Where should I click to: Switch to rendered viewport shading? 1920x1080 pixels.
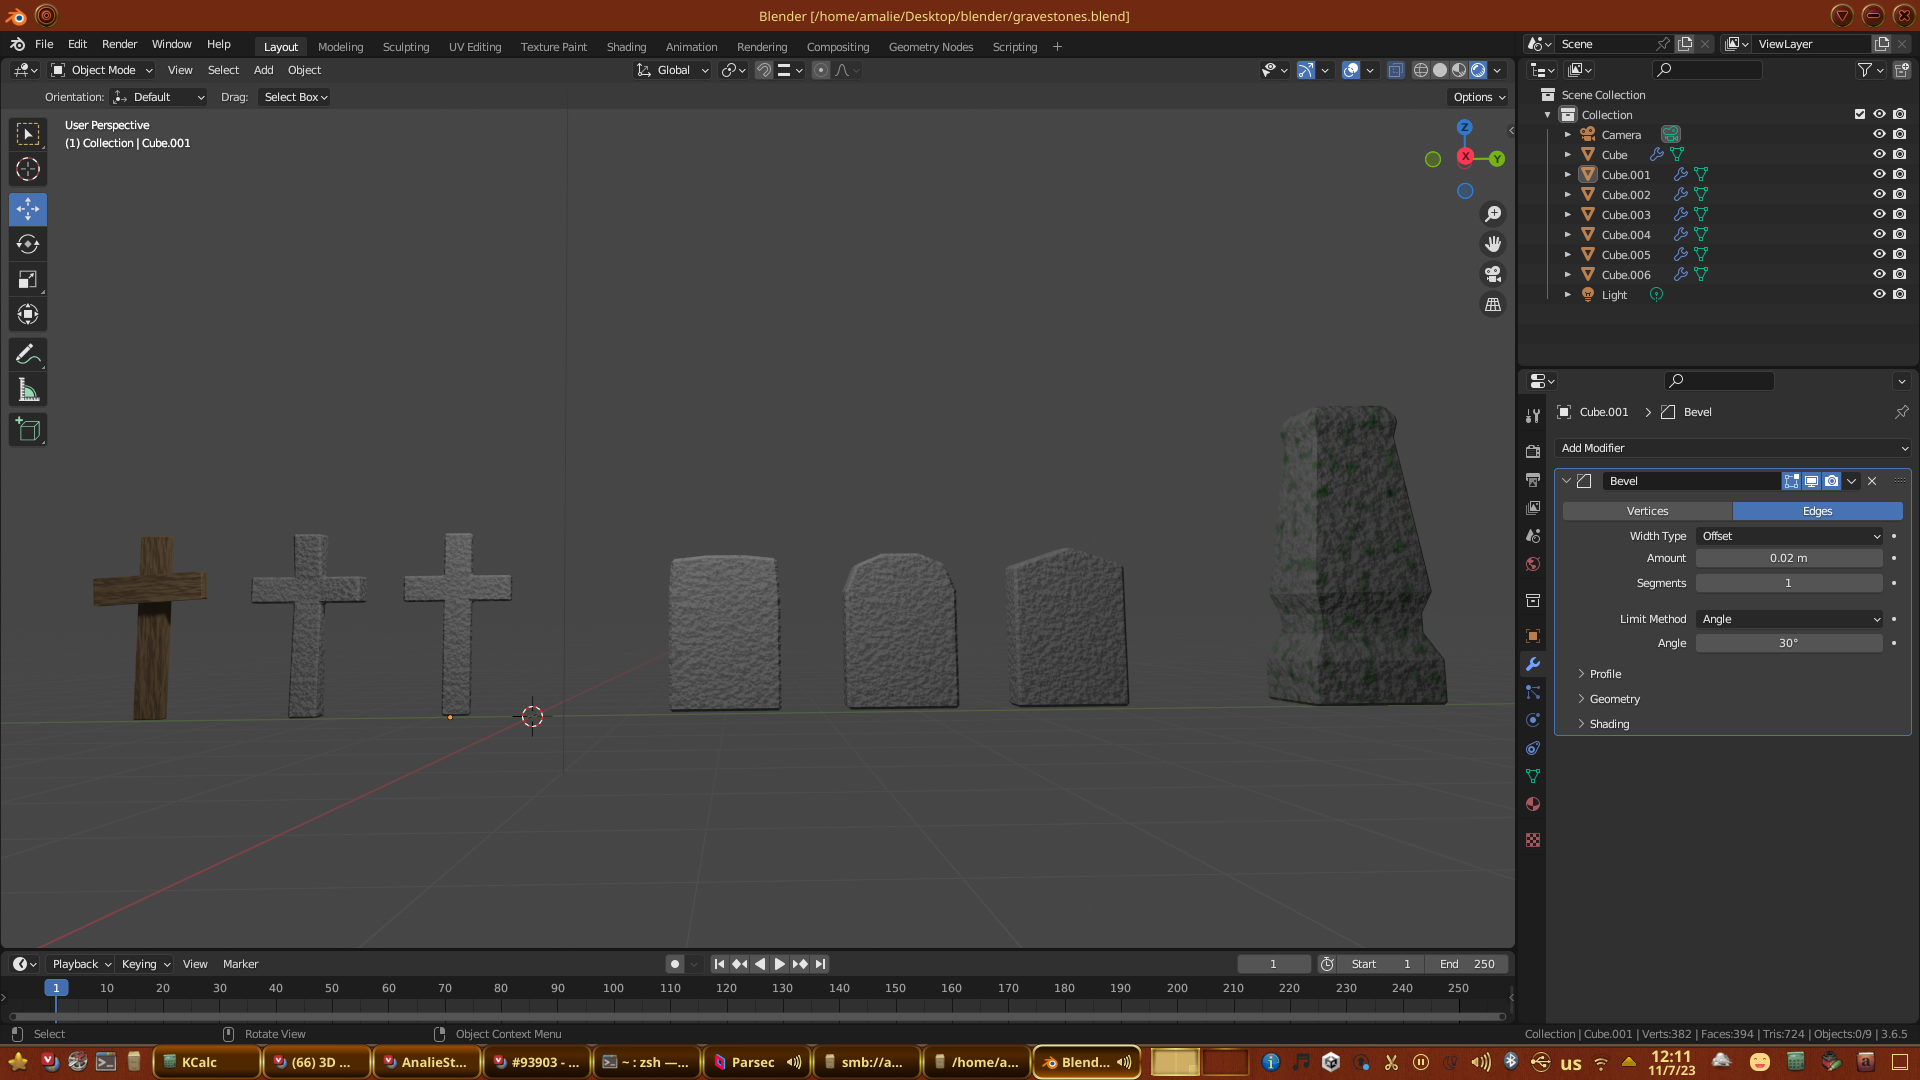pos(1478,70)
